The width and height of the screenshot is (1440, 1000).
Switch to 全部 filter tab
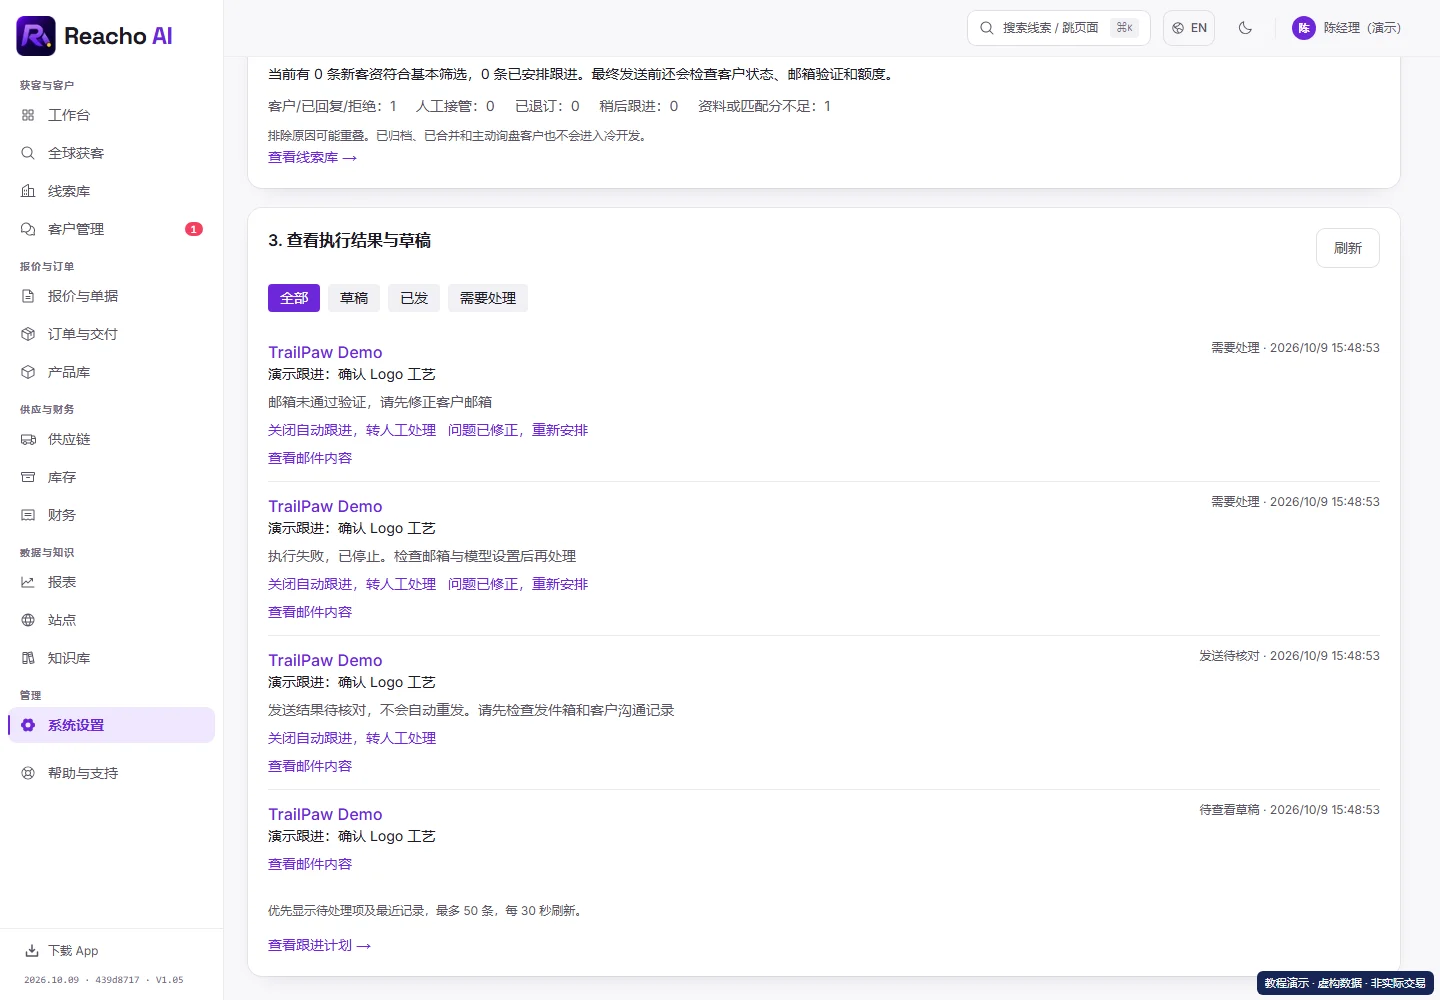tap(294, 298)
